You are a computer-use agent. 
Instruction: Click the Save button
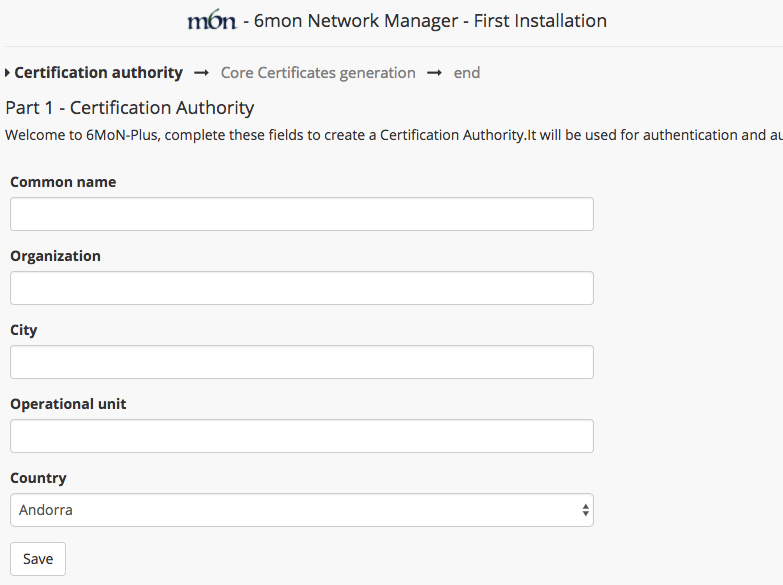[x=38, y=559]
